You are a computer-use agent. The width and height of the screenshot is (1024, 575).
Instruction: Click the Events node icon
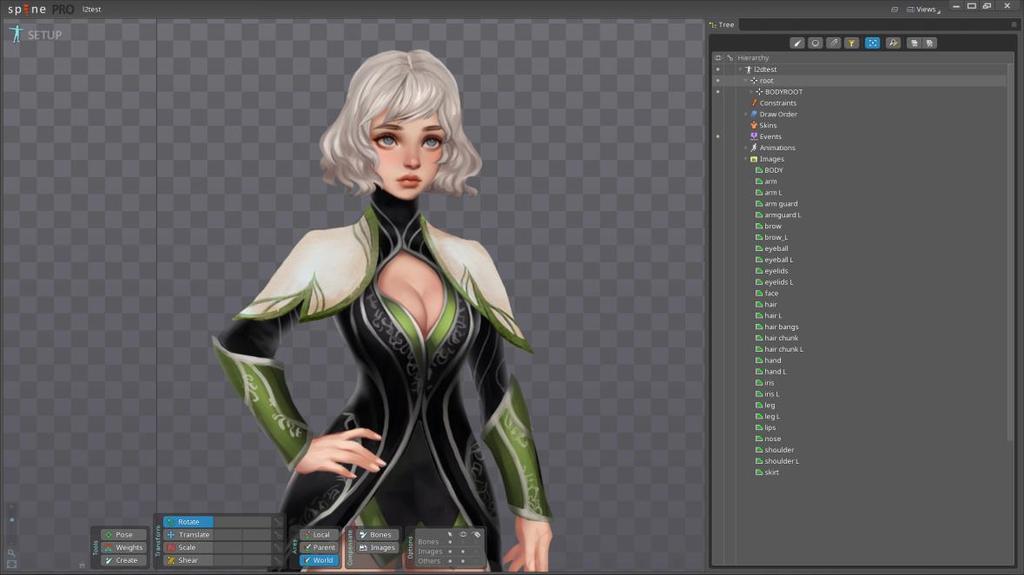tap(754, 136)
